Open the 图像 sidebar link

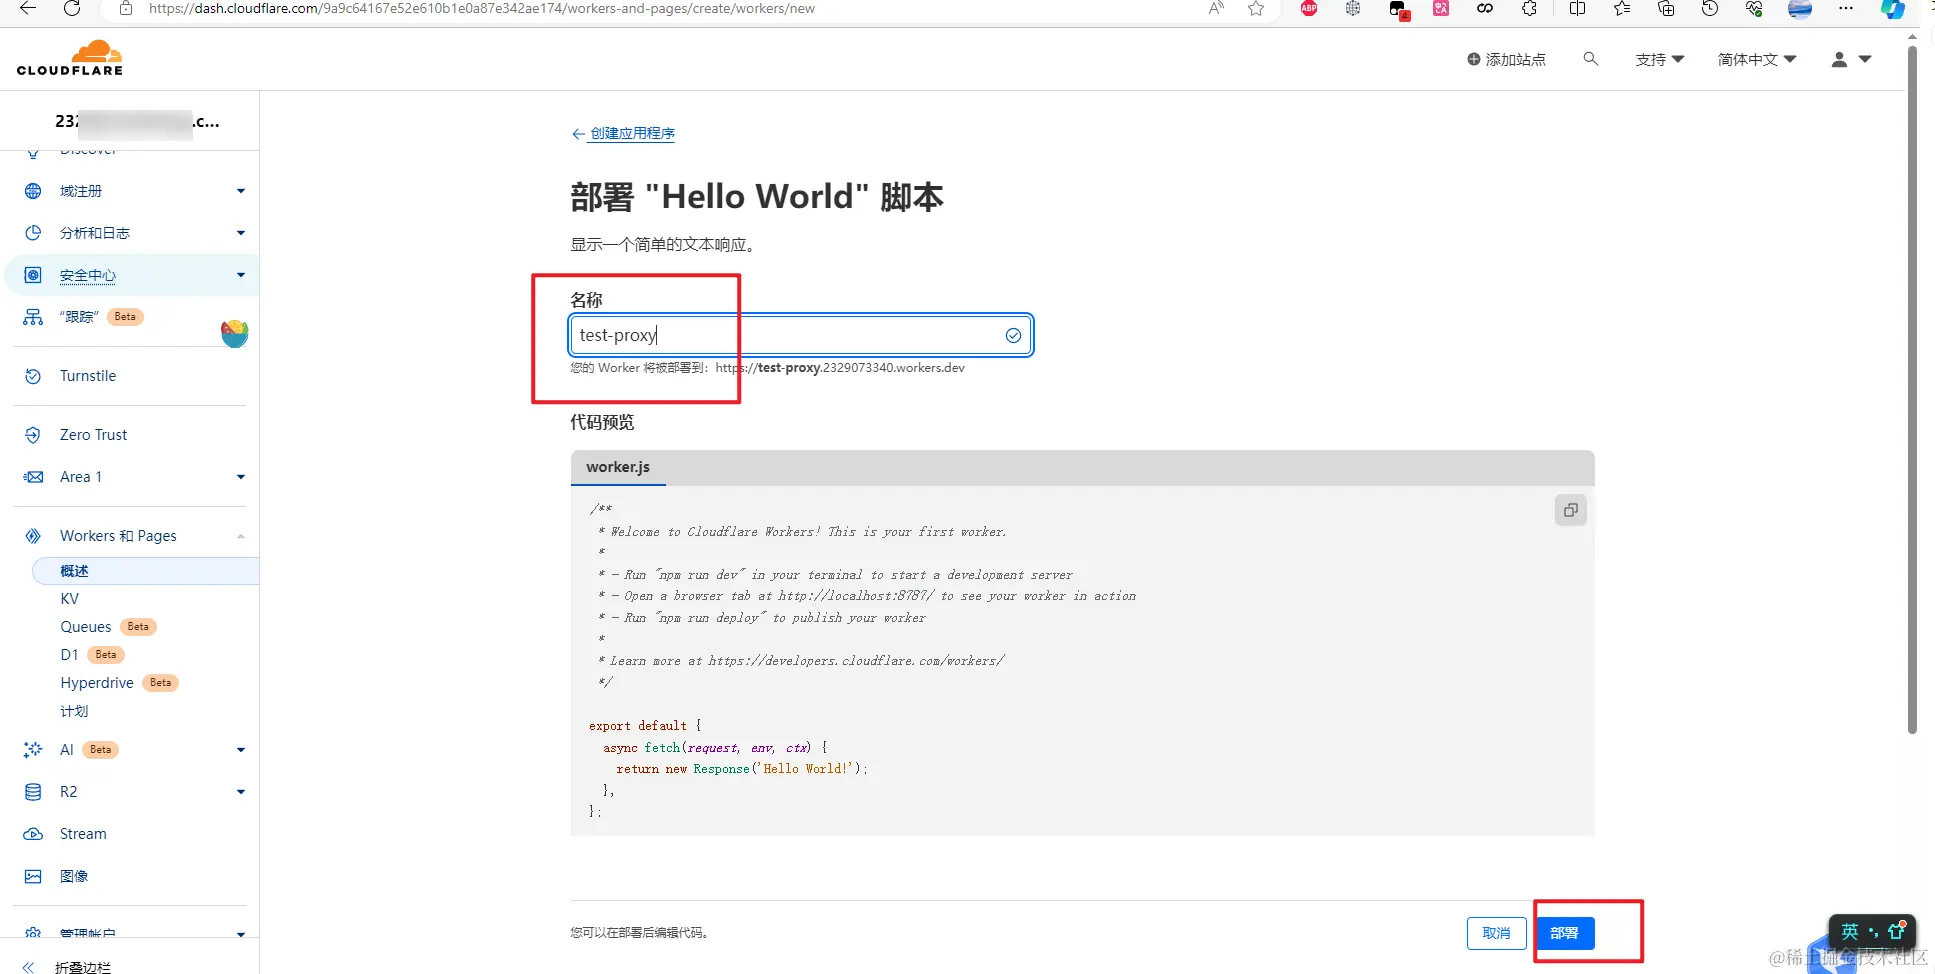74,876
